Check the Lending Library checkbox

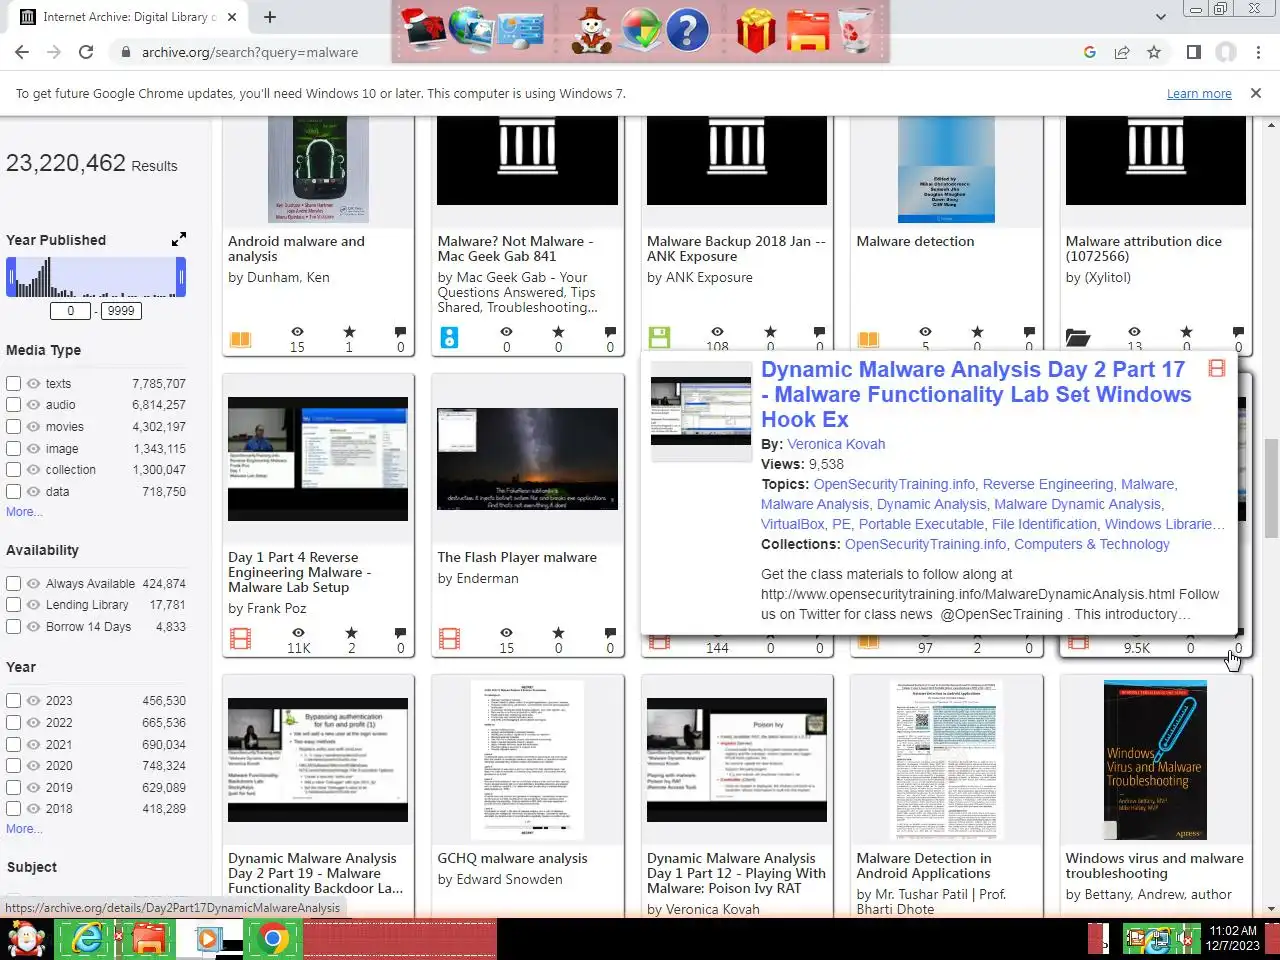pos(13,605)
